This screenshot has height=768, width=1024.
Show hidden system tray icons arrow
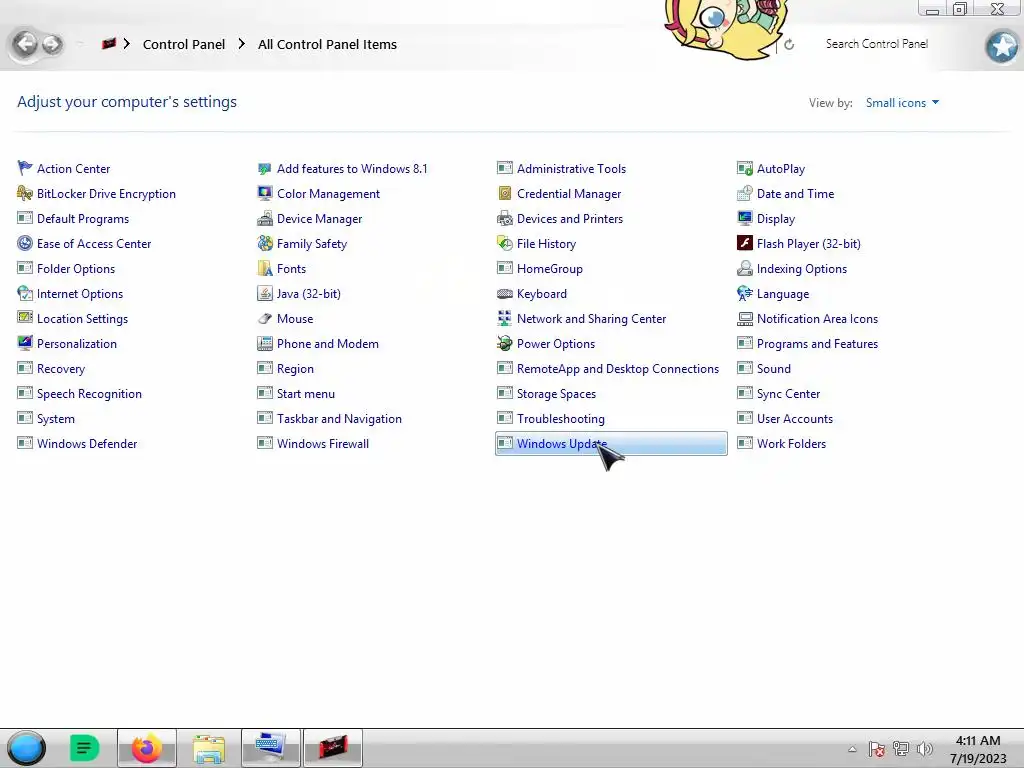(852, 749)
